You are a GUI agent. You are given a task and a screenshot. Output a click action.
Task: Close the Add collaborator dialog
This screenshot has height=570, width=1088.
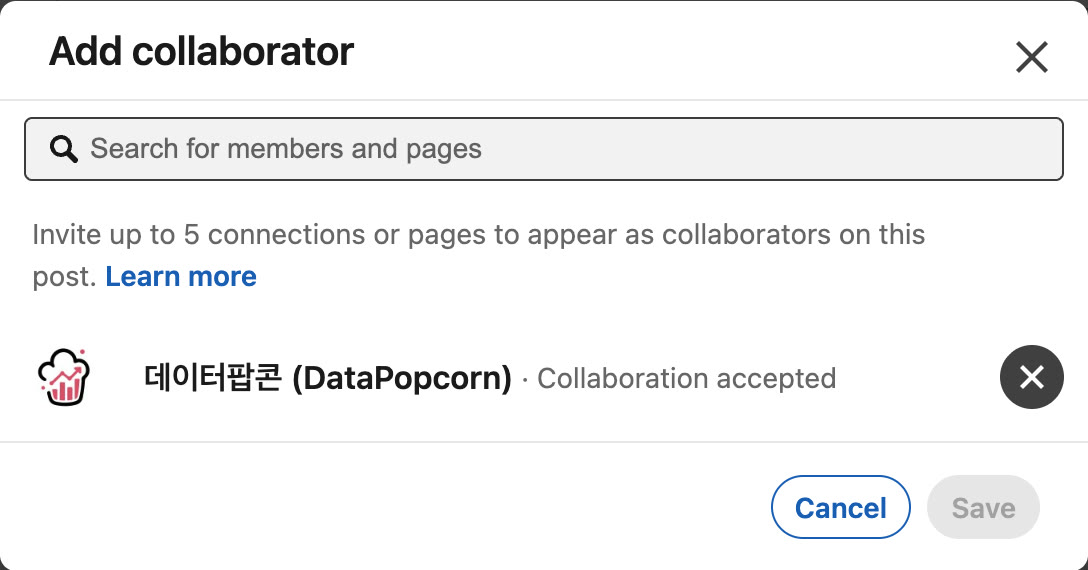pyautogui.click(x=1032, y=57)
